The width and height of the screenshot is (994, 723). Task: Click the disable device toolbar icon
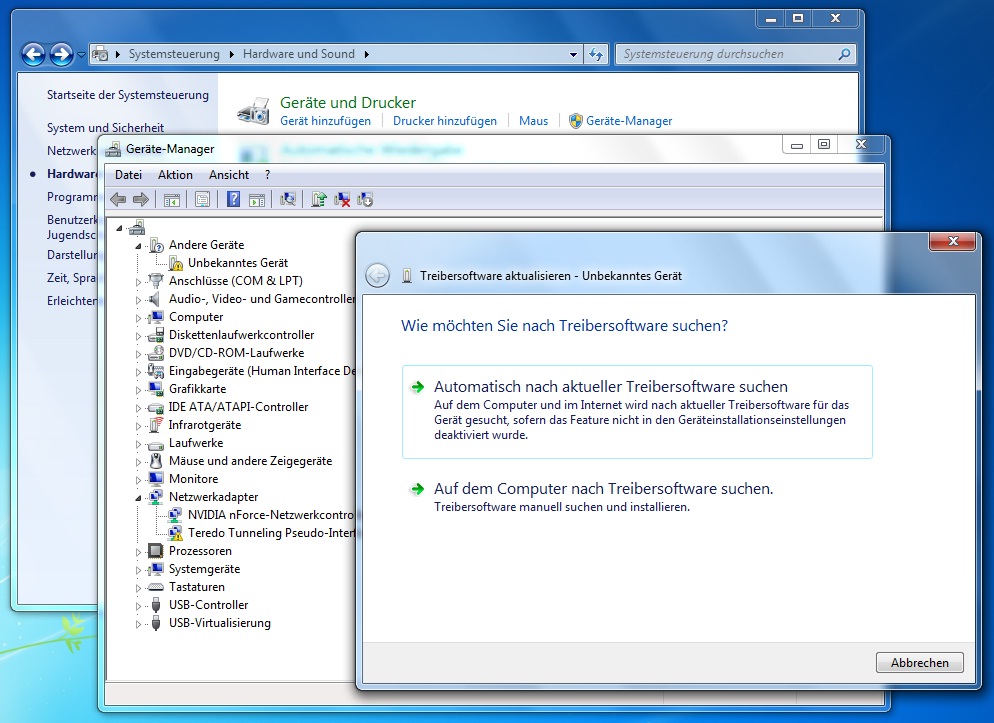[365, 200]
